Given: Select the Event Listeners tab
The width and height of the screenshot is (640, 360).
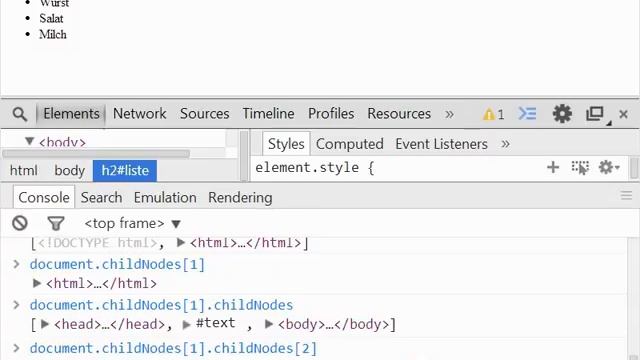Looking at the screenshot, I should click(x=441, y=144).
